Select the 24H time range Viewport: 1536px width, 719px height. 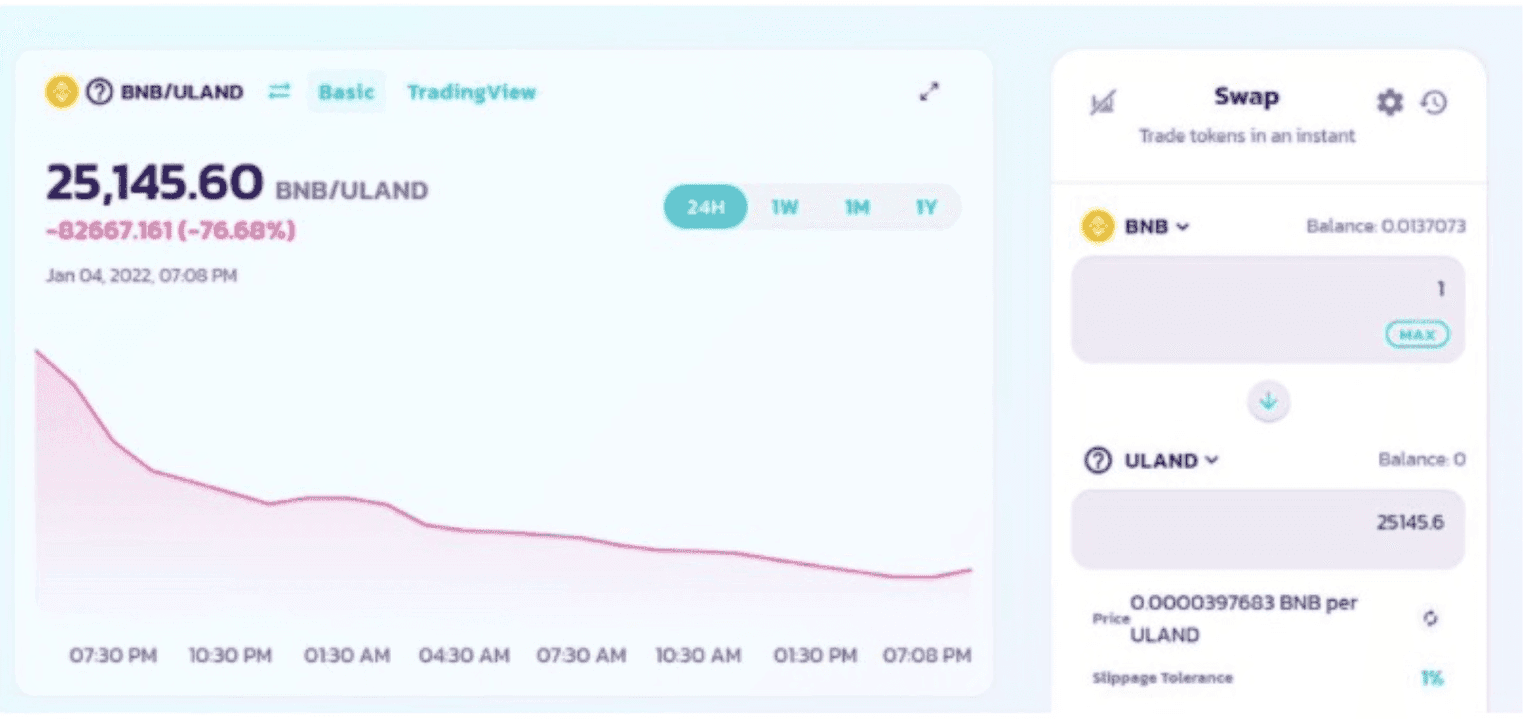point(705,207)
